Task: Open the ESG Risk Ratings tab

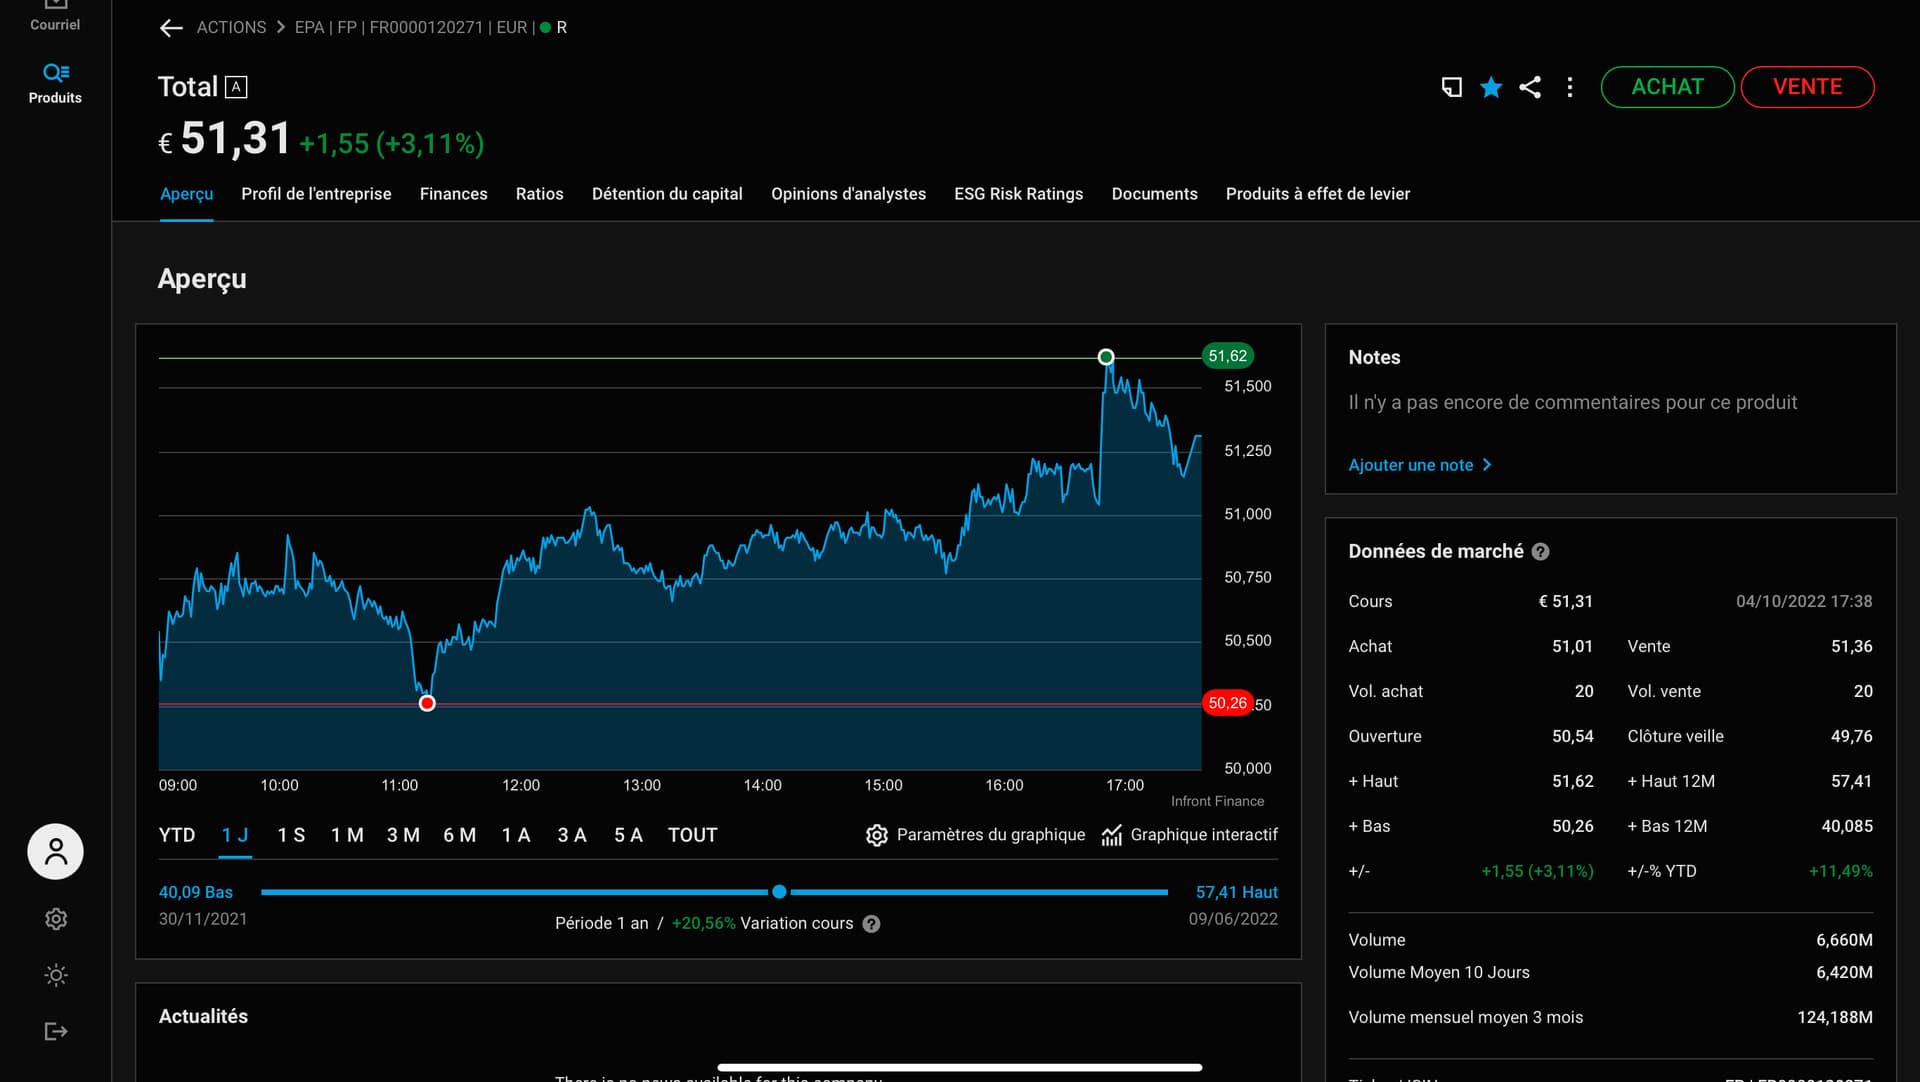Action: tap(1018, 194)
